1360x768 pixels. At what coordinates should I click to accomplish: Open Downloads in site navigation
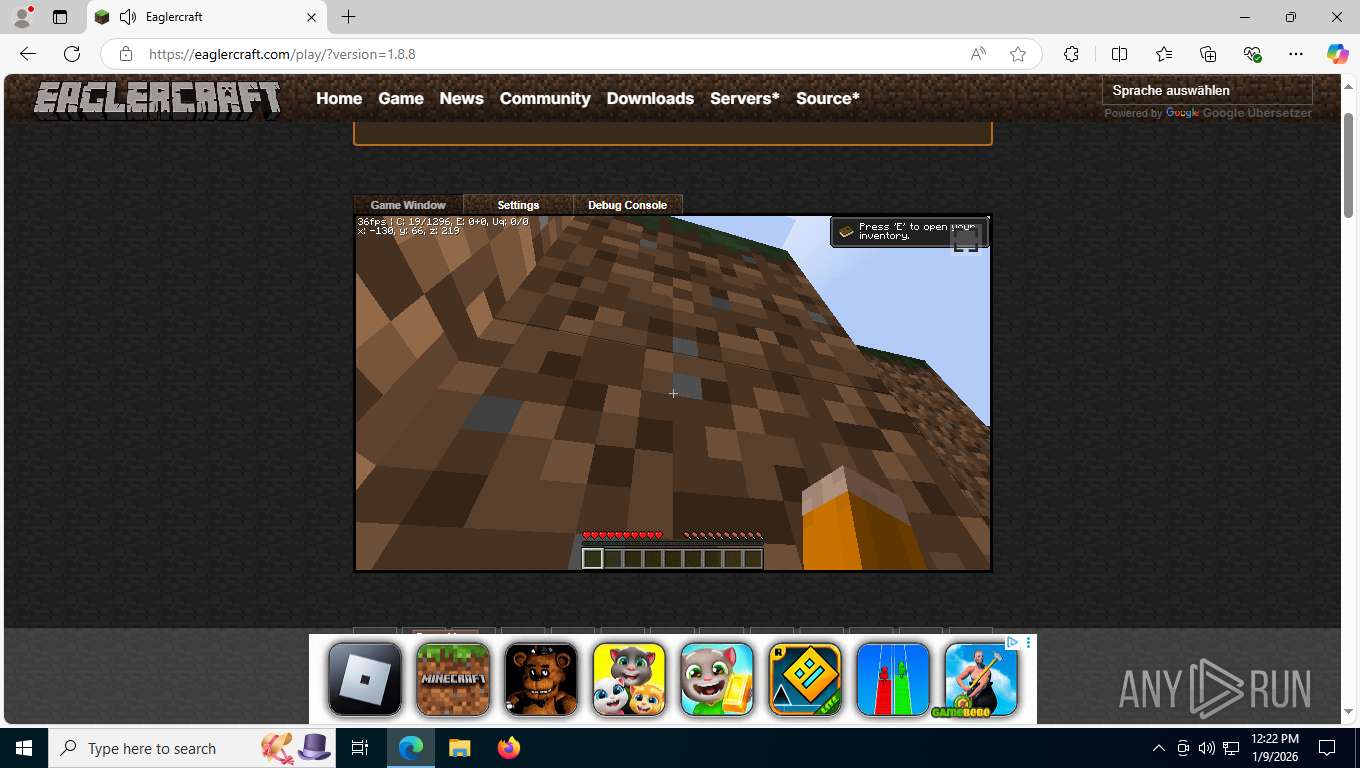pyautogui.click(x=650, y=98)
